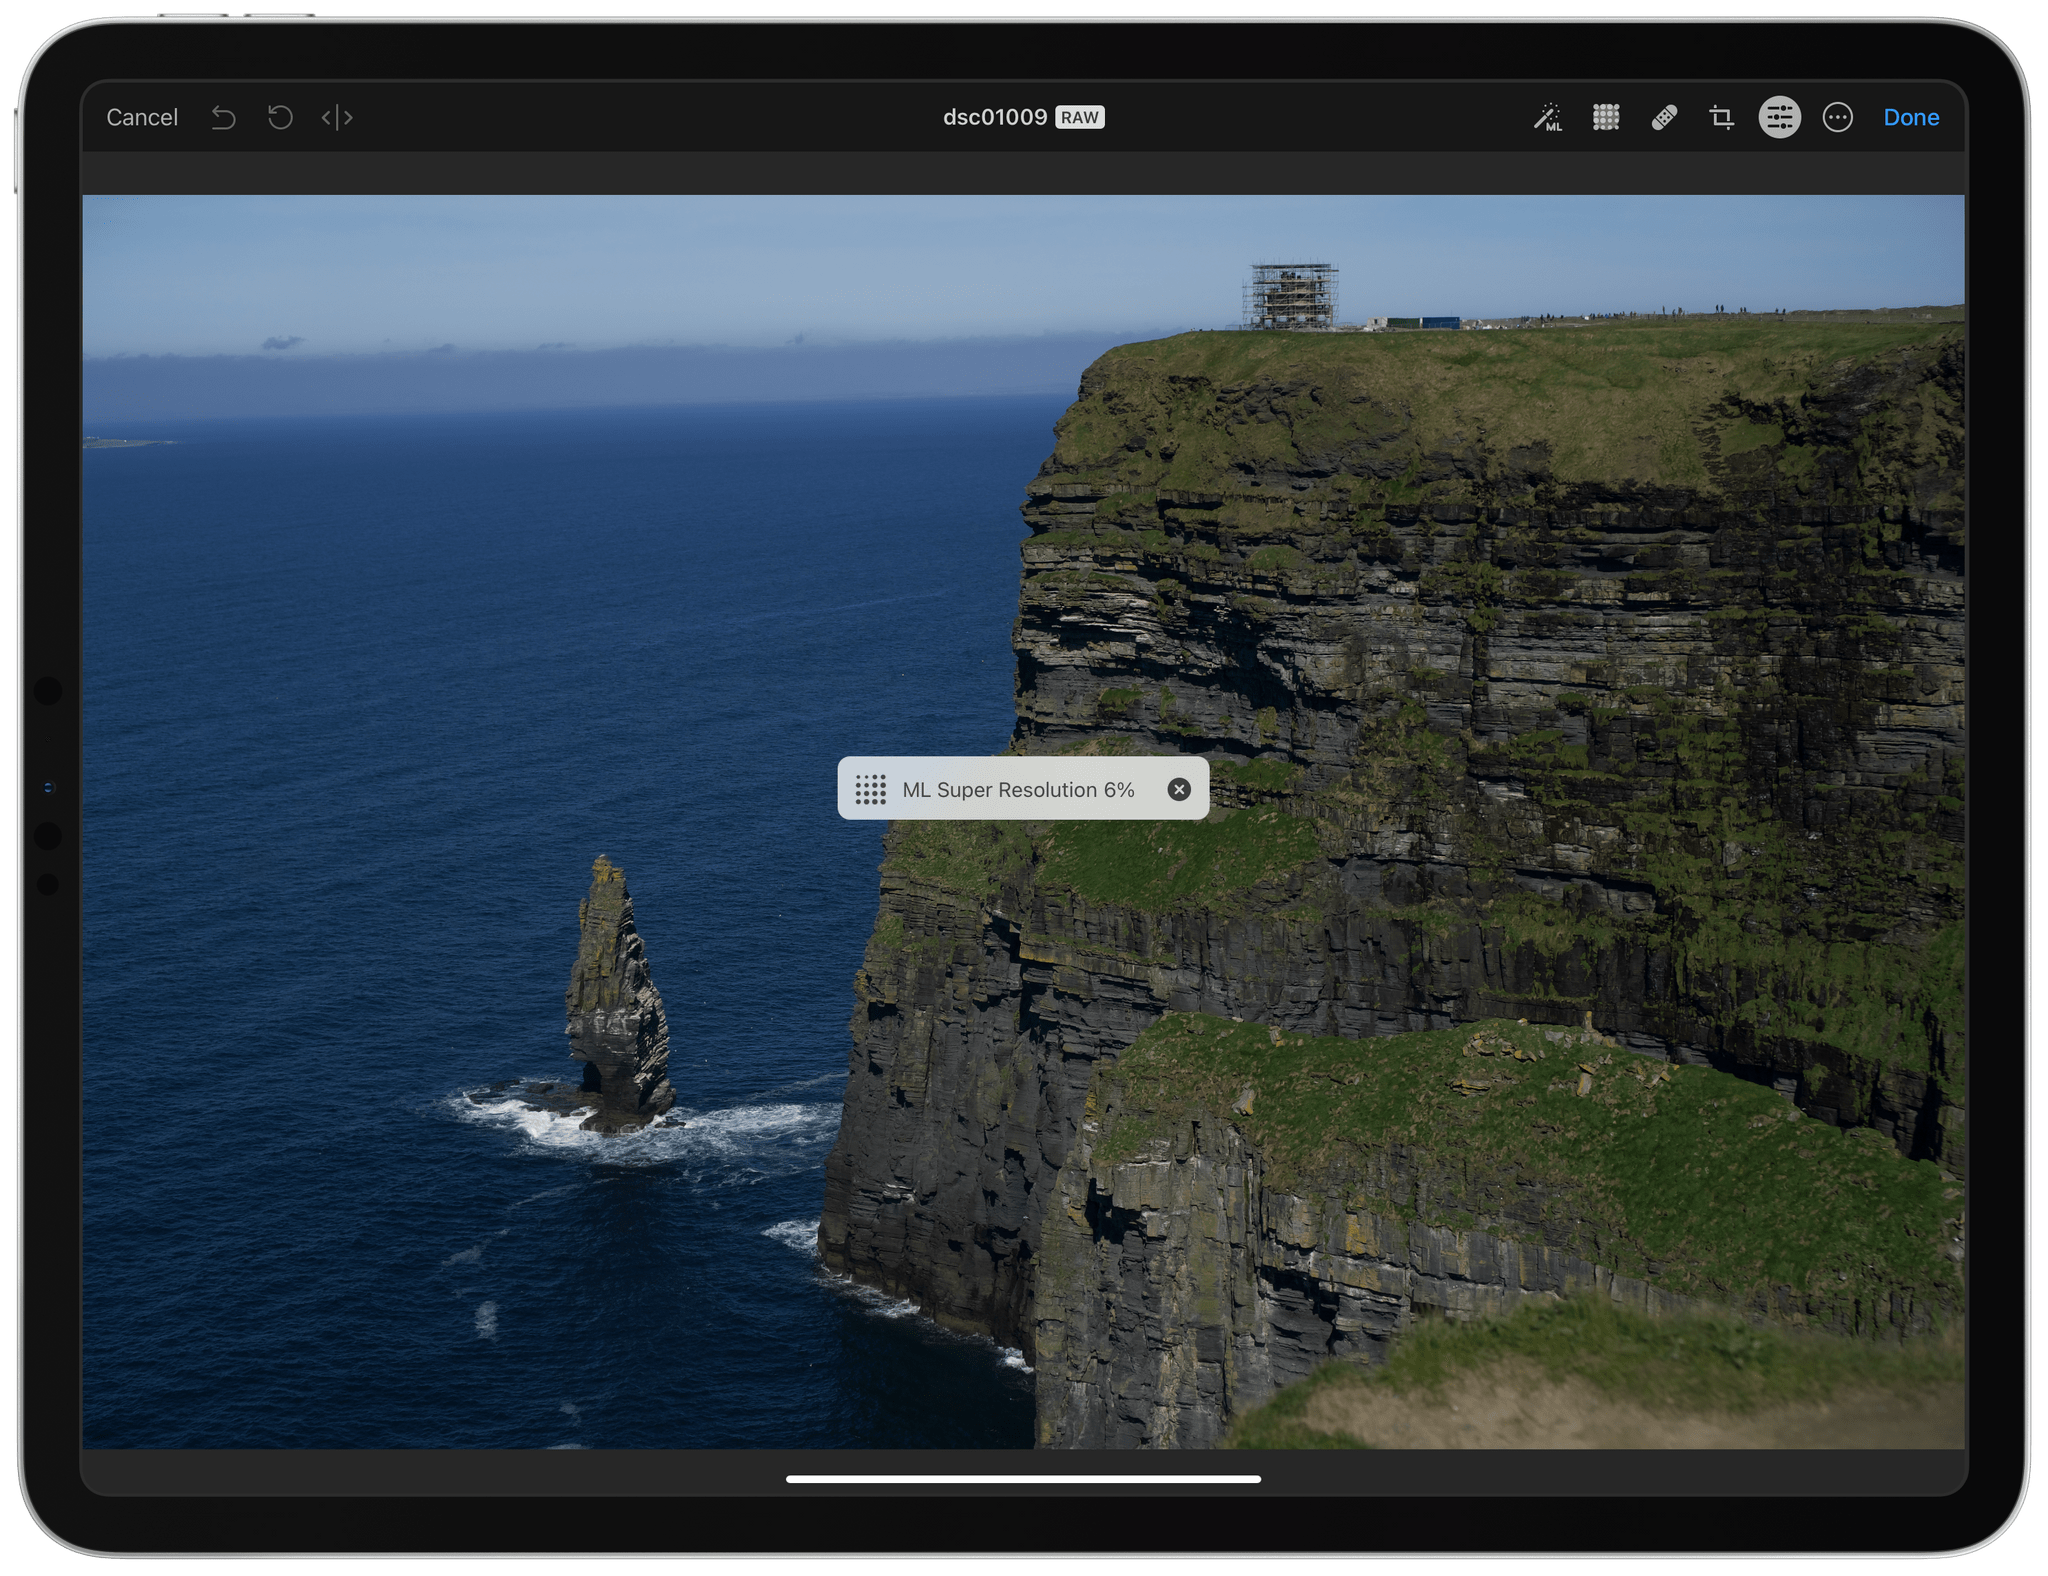
Task: Toggle the split before/after comparison view
Action: point(337,117)
